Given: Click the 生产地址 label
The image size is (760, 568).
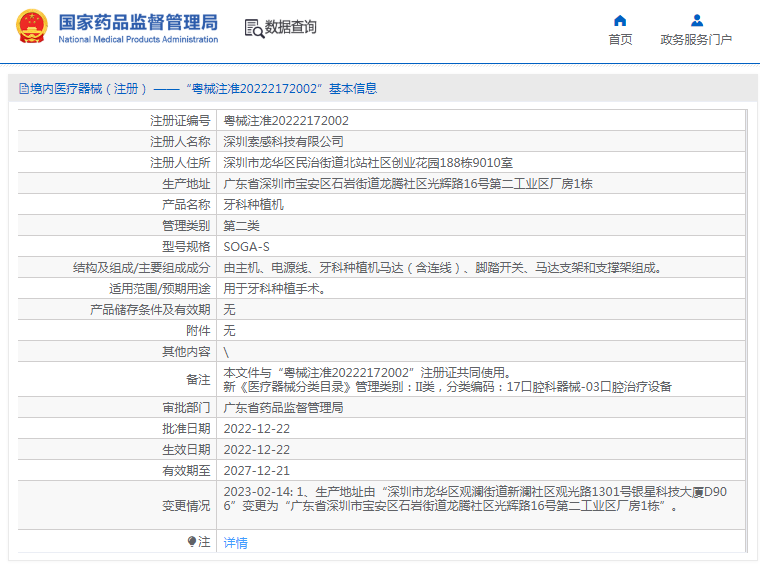Looking at the screenshot, I should 186,184.
